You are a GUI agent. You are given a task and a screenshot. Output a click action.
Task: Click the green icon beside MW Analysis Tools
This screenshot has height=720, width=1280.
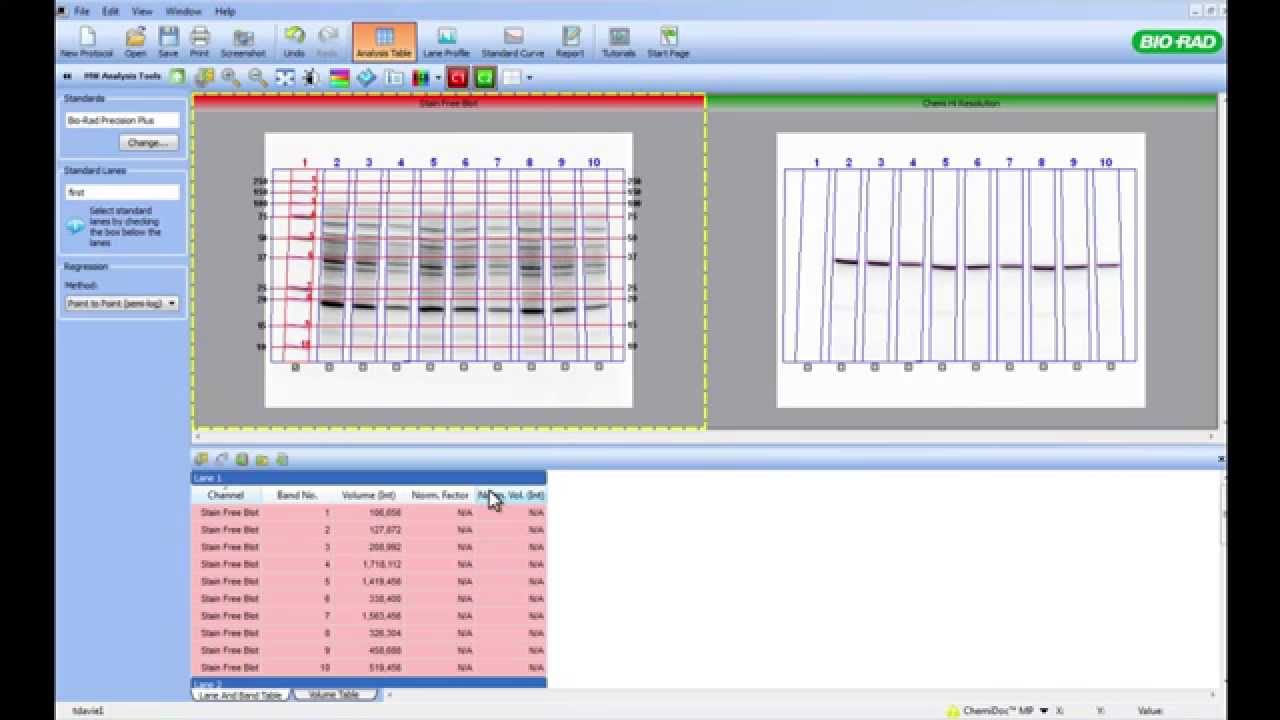pos(177,76)
